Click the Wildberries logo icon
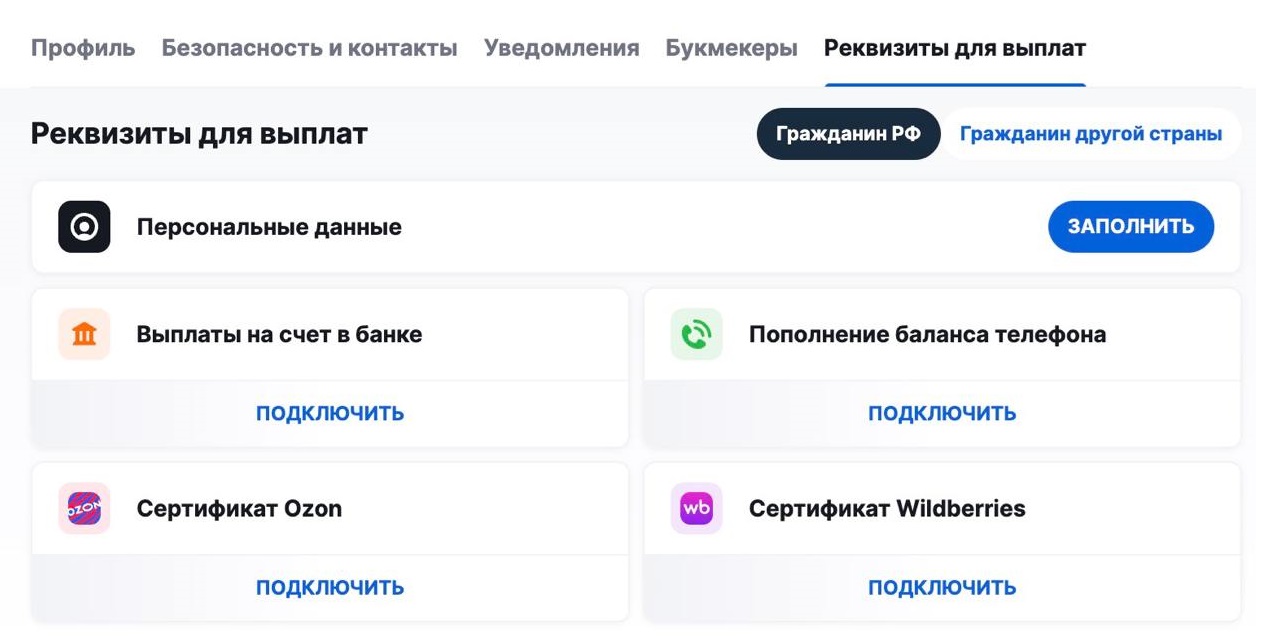Viewport: 1271px width, 641px height. coord(696,508)
